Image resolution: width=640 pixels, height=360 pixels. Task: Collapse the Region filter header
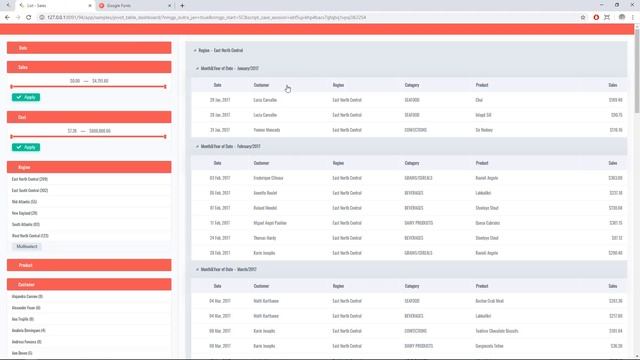click(x=89, y=167)
